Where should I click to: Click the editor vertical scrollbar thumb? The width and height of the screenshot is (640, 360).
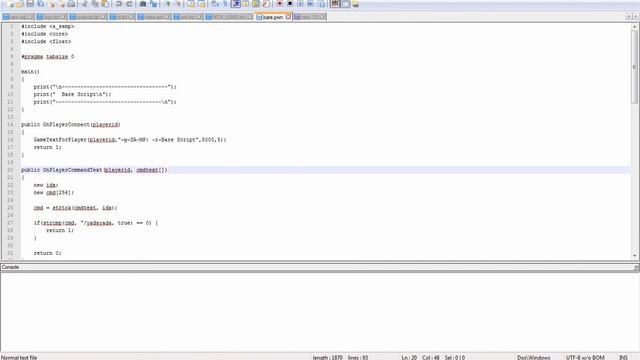634,66
